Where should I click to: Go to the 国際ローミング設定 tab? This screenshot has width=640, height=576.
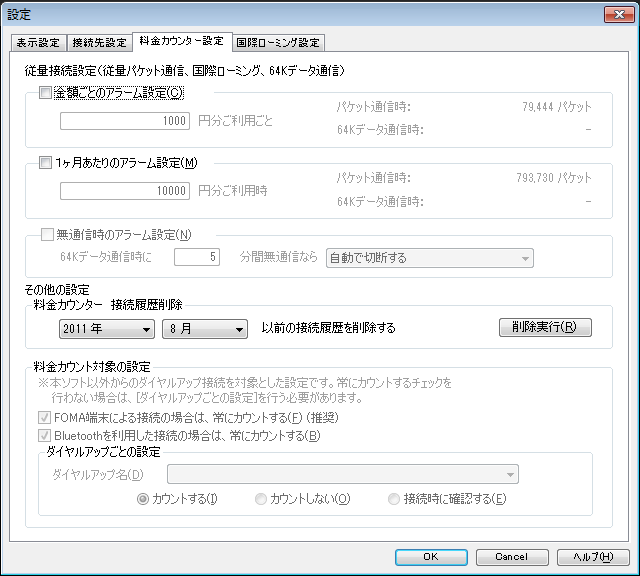(x=278, y=43)
